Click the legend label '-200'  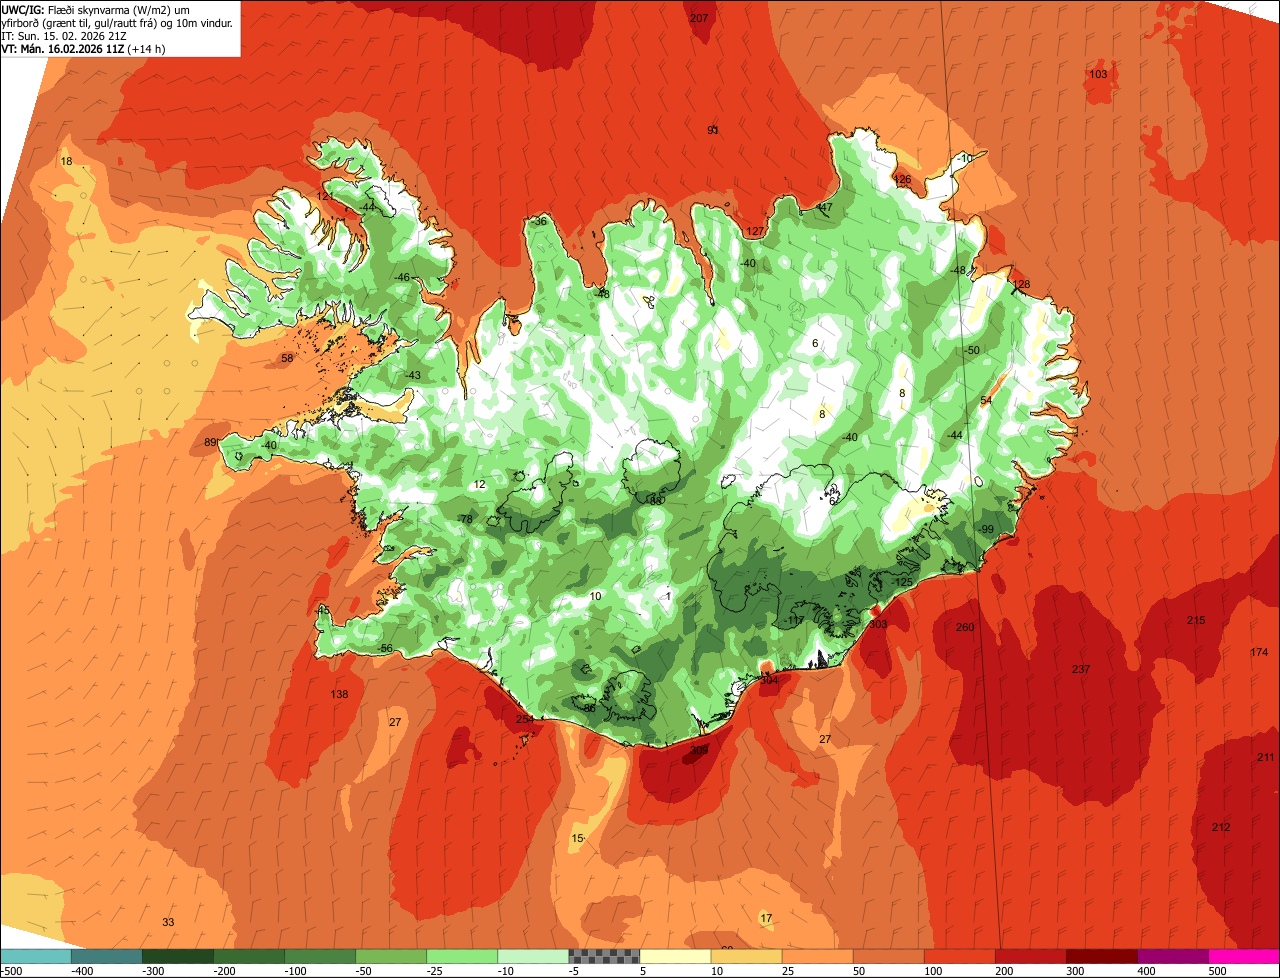click(x=227, y=971)
